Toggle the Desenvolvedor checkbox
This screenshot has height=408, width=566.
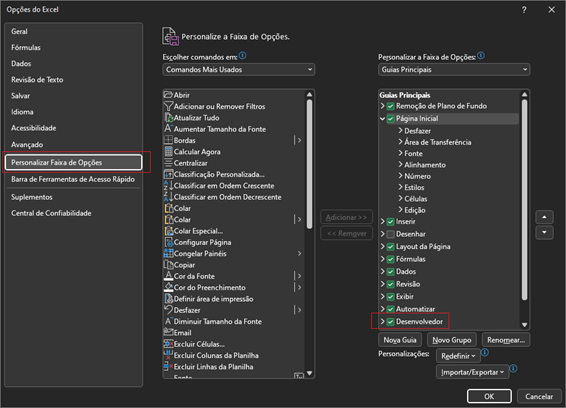coord(390,322)
